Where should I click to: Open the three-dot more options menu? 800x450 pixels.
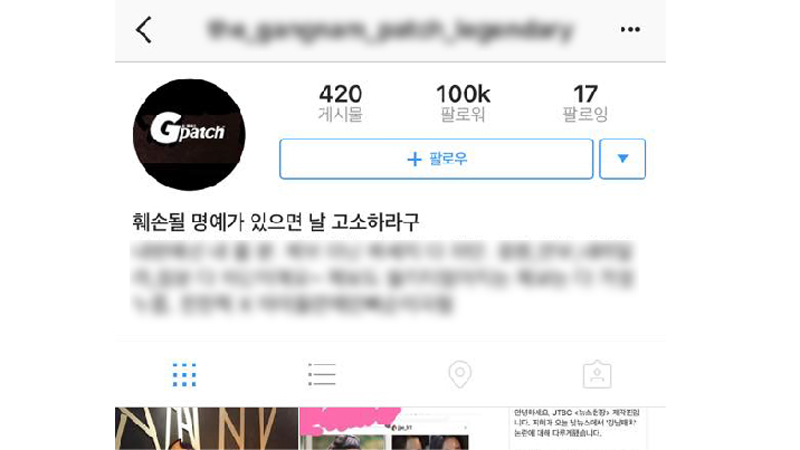point(630,30)
